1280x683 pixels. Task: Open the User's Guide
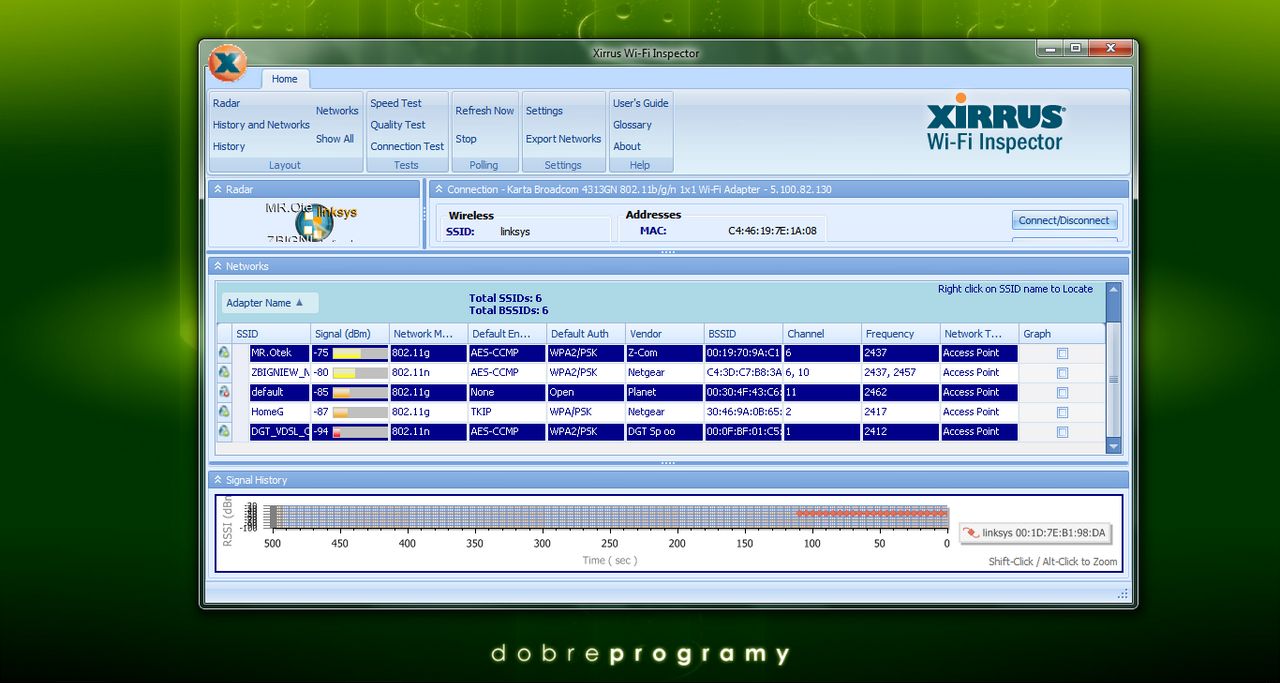[x=641, y=103]
